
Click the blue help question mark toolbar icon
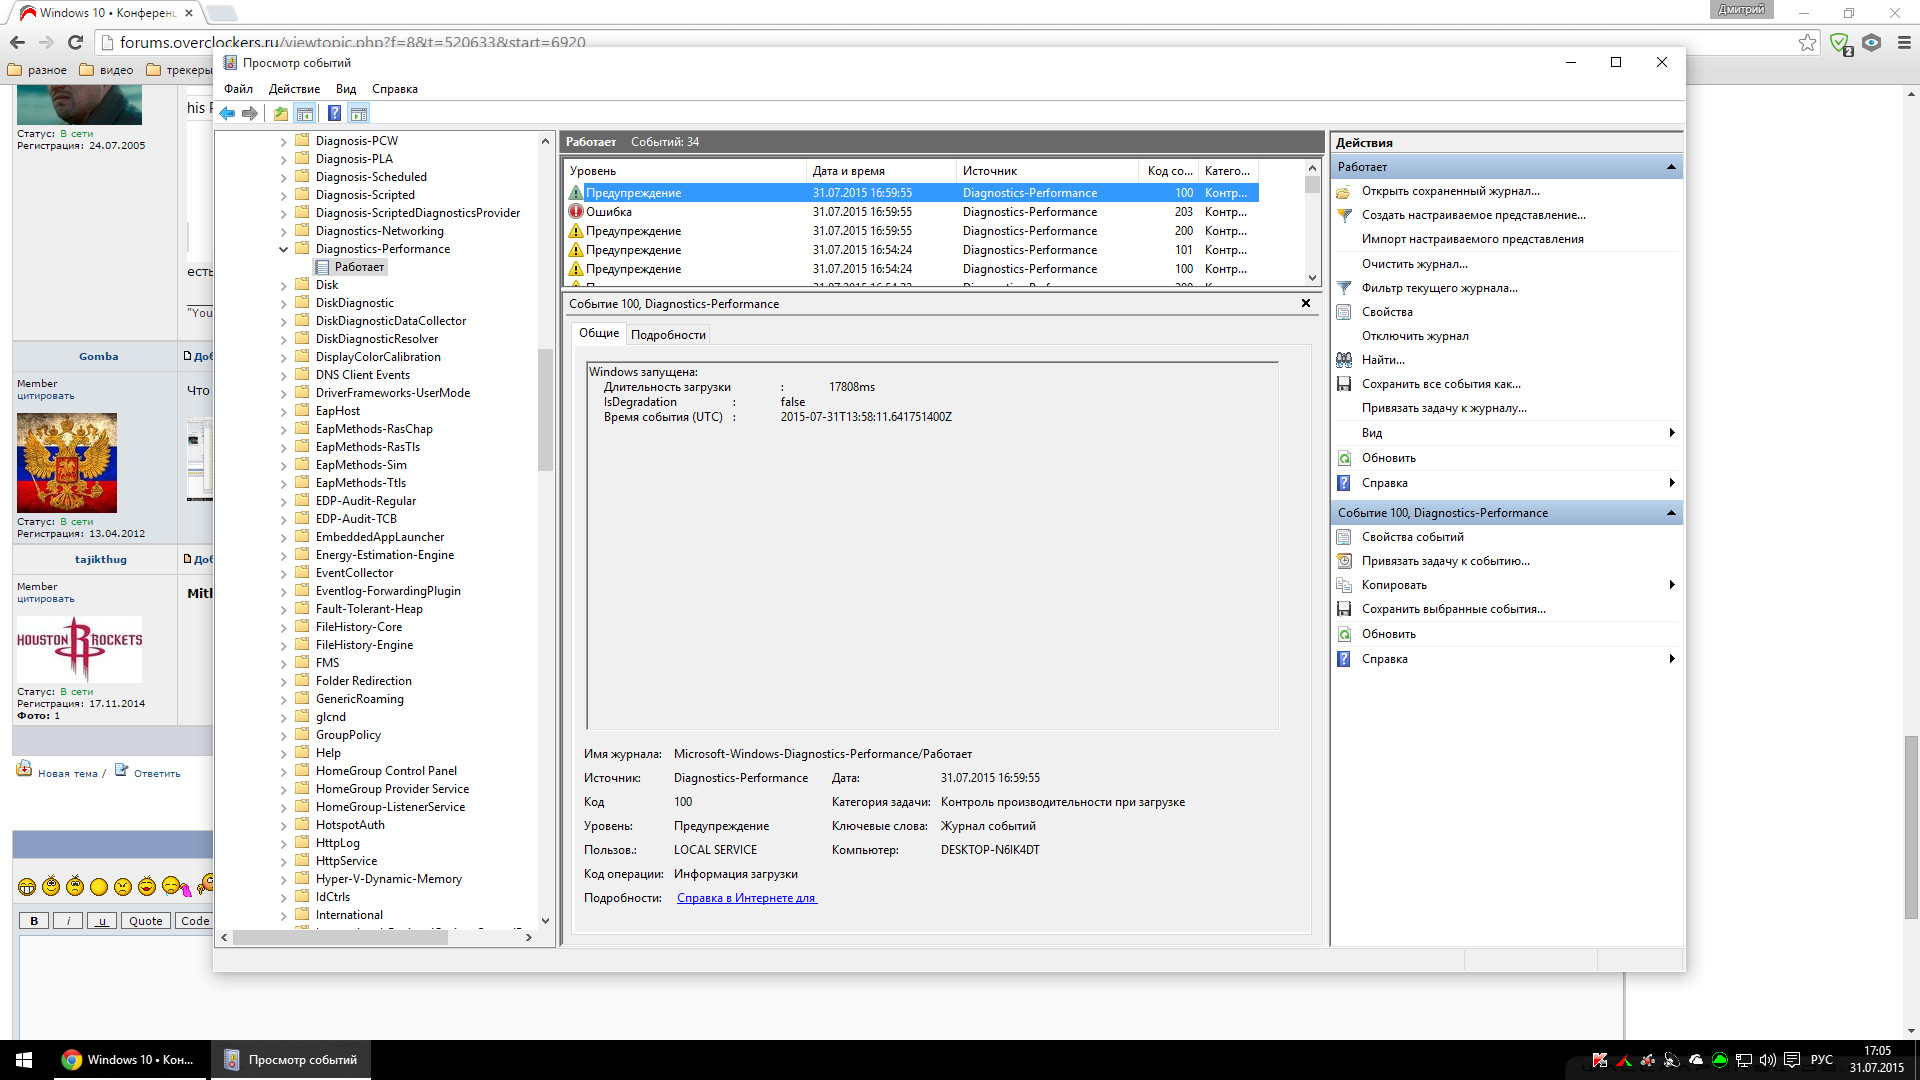click(x=334, y=114)
